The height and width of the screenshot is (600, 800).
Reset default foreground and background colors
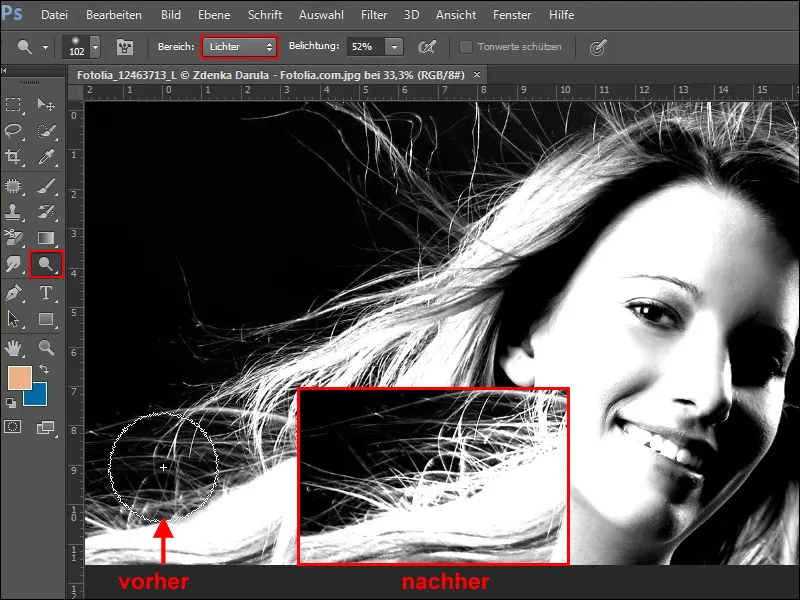pos(11,403)
